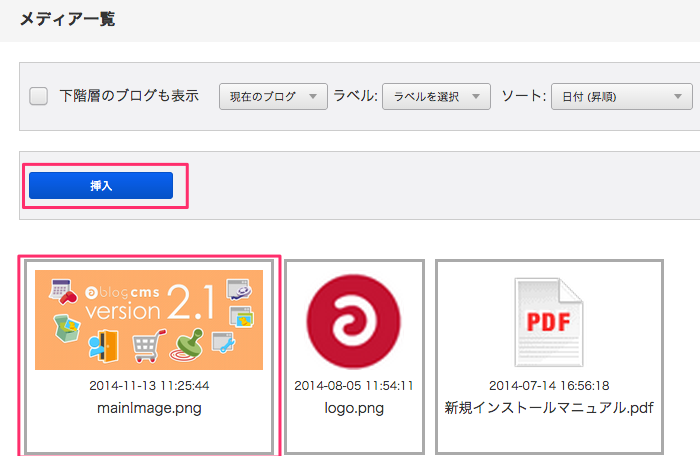700x456 pixels.
Task: Select the PDF file icon
Action: click(x=549, y=322)
